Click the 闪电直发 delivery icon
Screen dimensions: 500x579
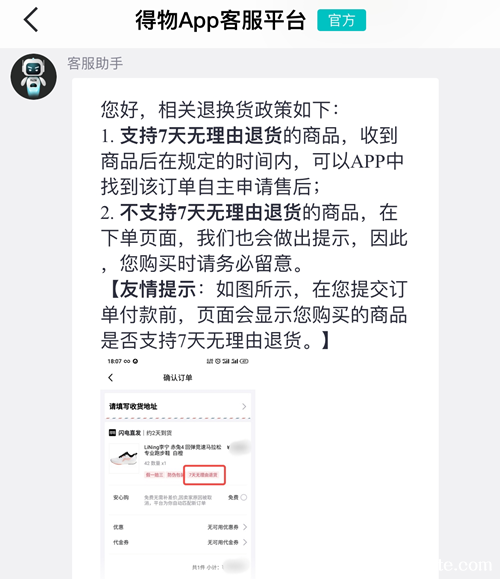tap(112, 432)
